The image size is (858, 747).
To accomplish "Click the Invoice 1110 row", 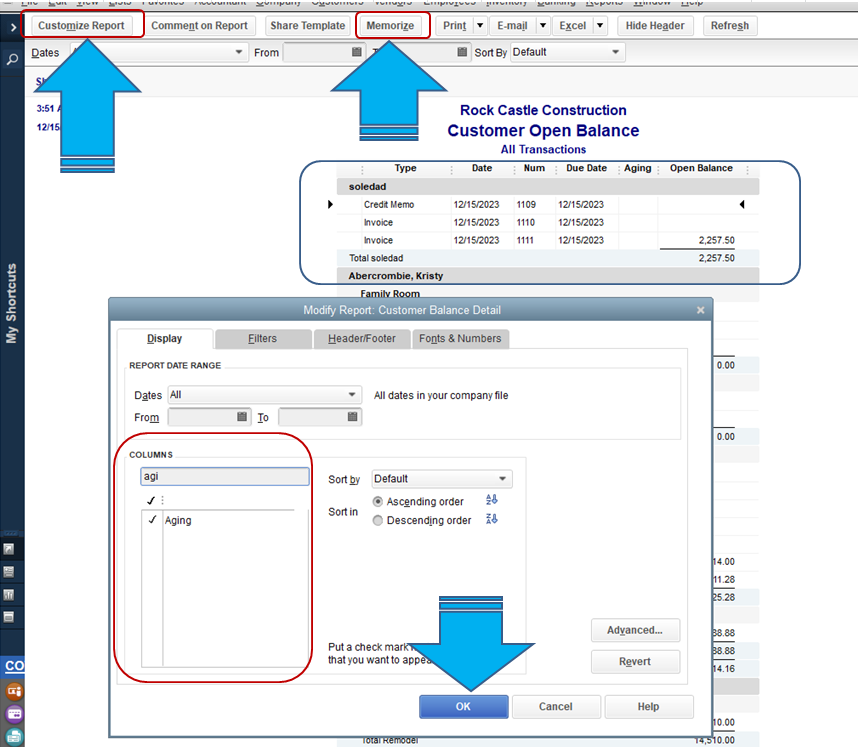I will (x=548, y=223).
